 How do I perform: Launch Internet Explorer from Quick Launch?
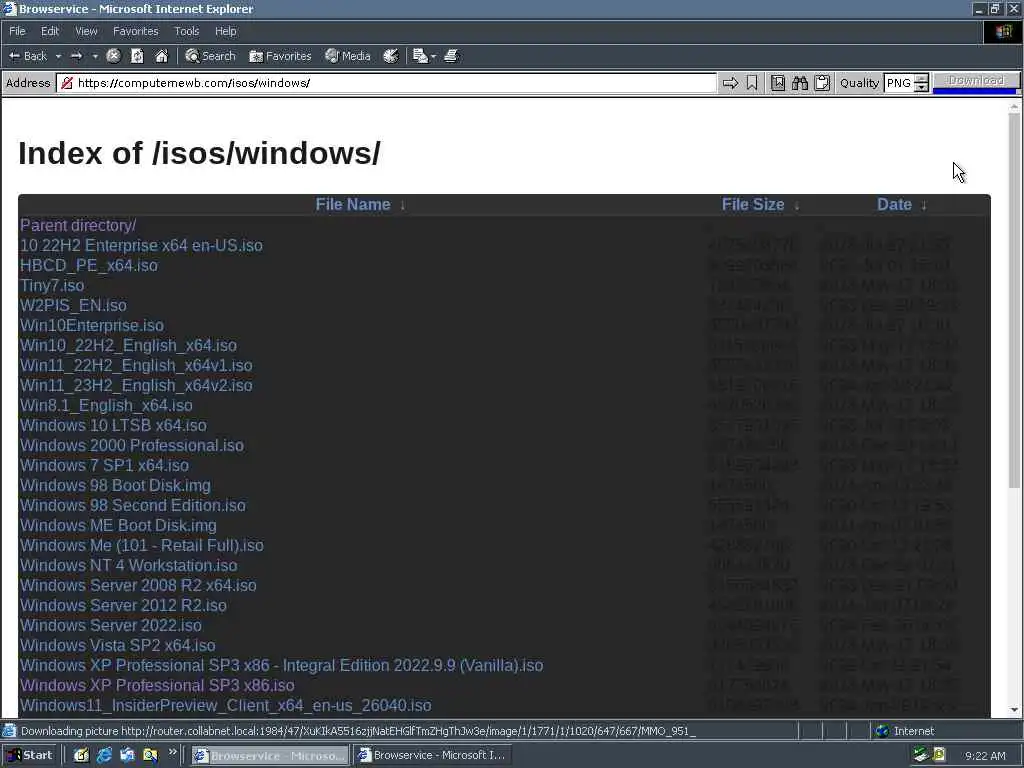click(104, 755)
